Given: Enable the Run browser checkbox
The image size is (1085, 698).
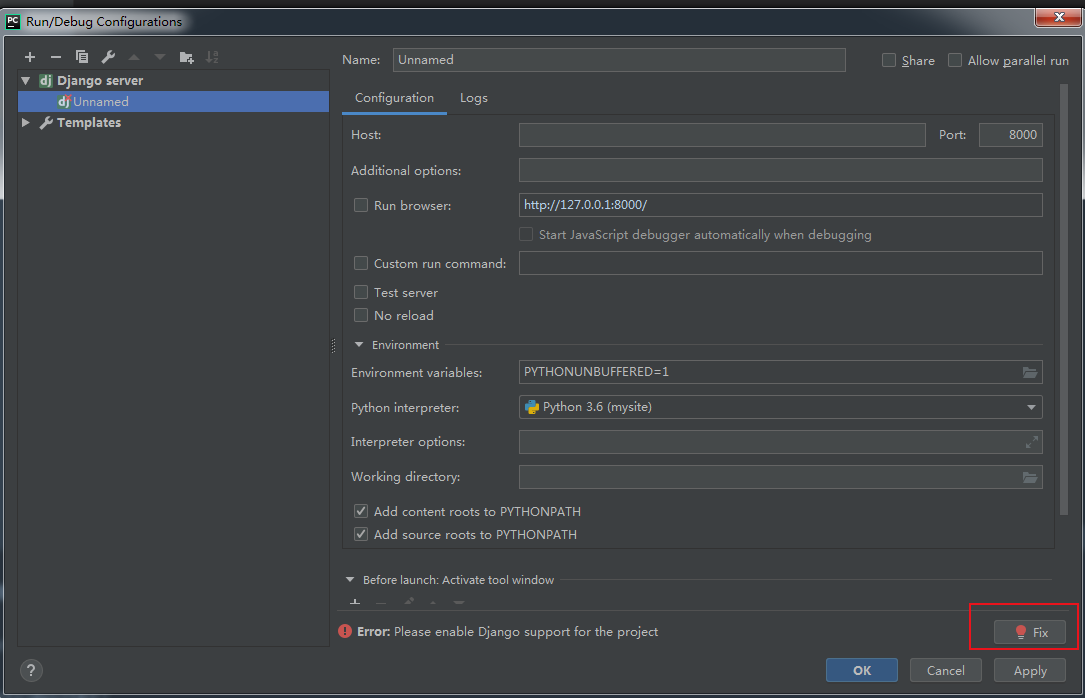Looking at the screenshot, I should (361, 205).
